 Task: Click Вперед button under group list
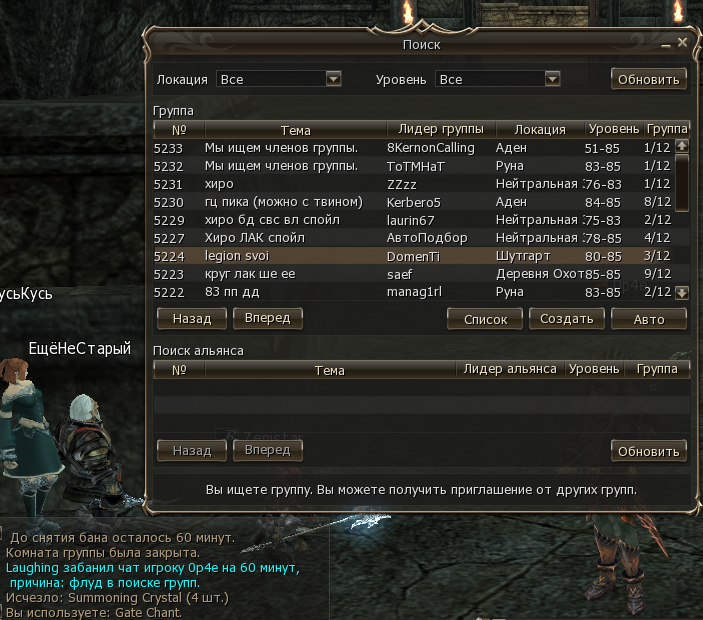(268, 318)
